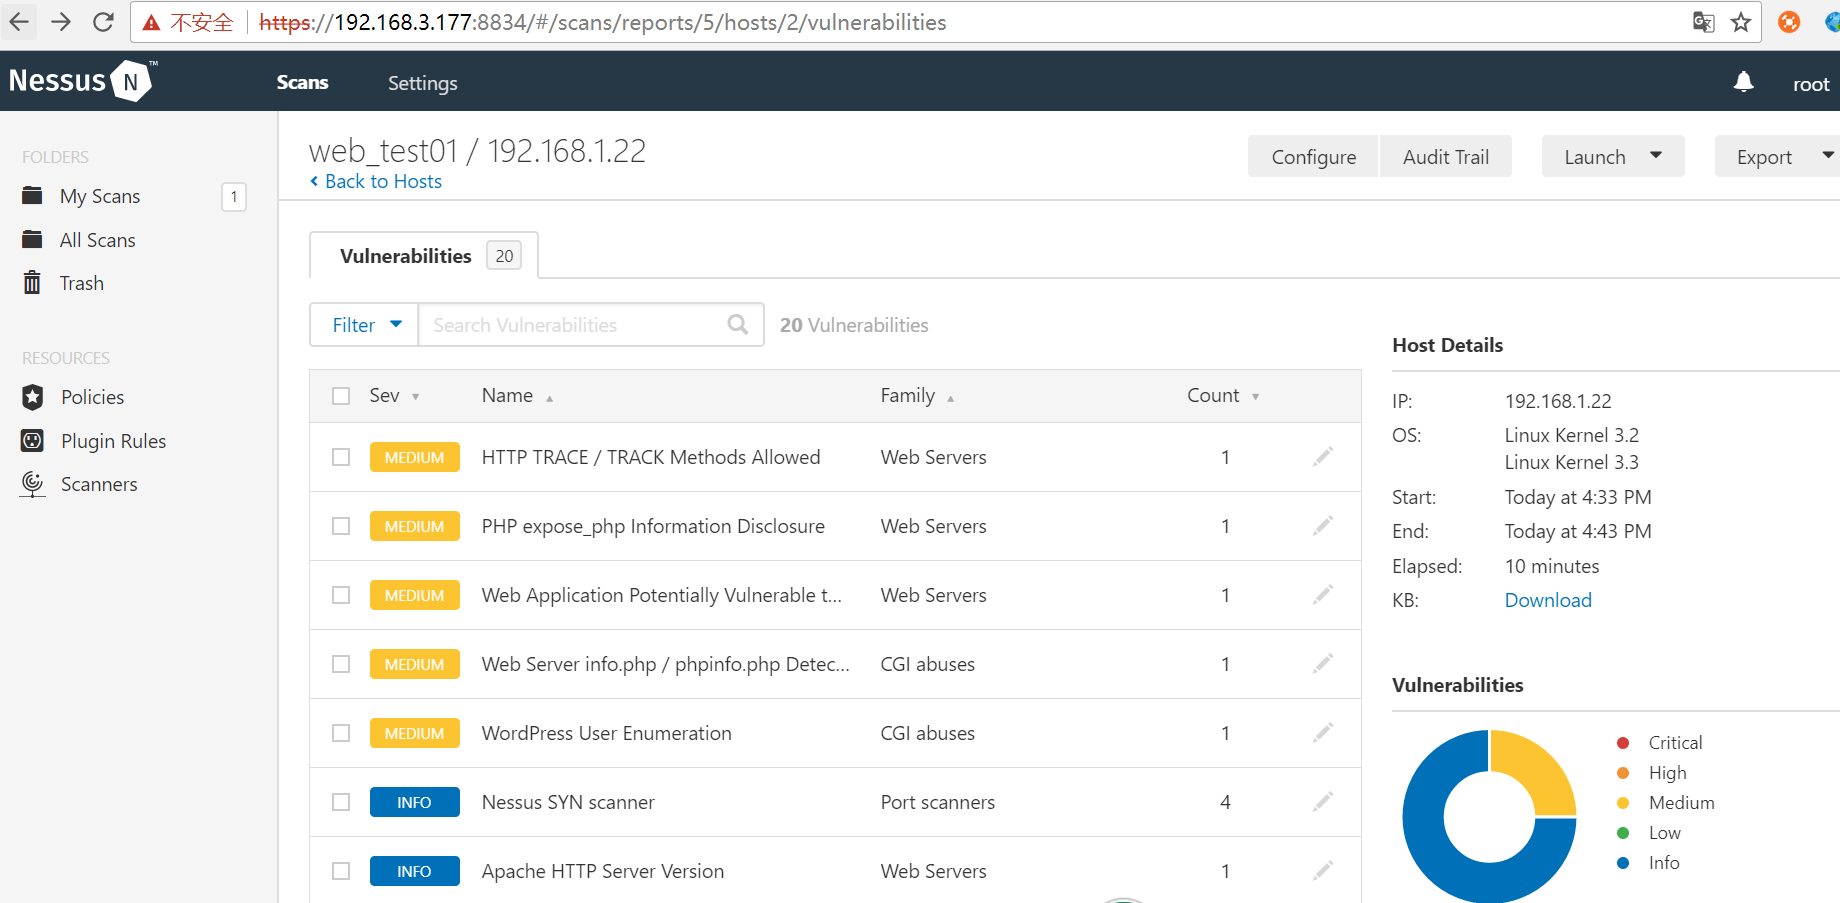
Task: Edit Nessus SYN scanner row pencil icon
Action: click(x=1323, y=802)
